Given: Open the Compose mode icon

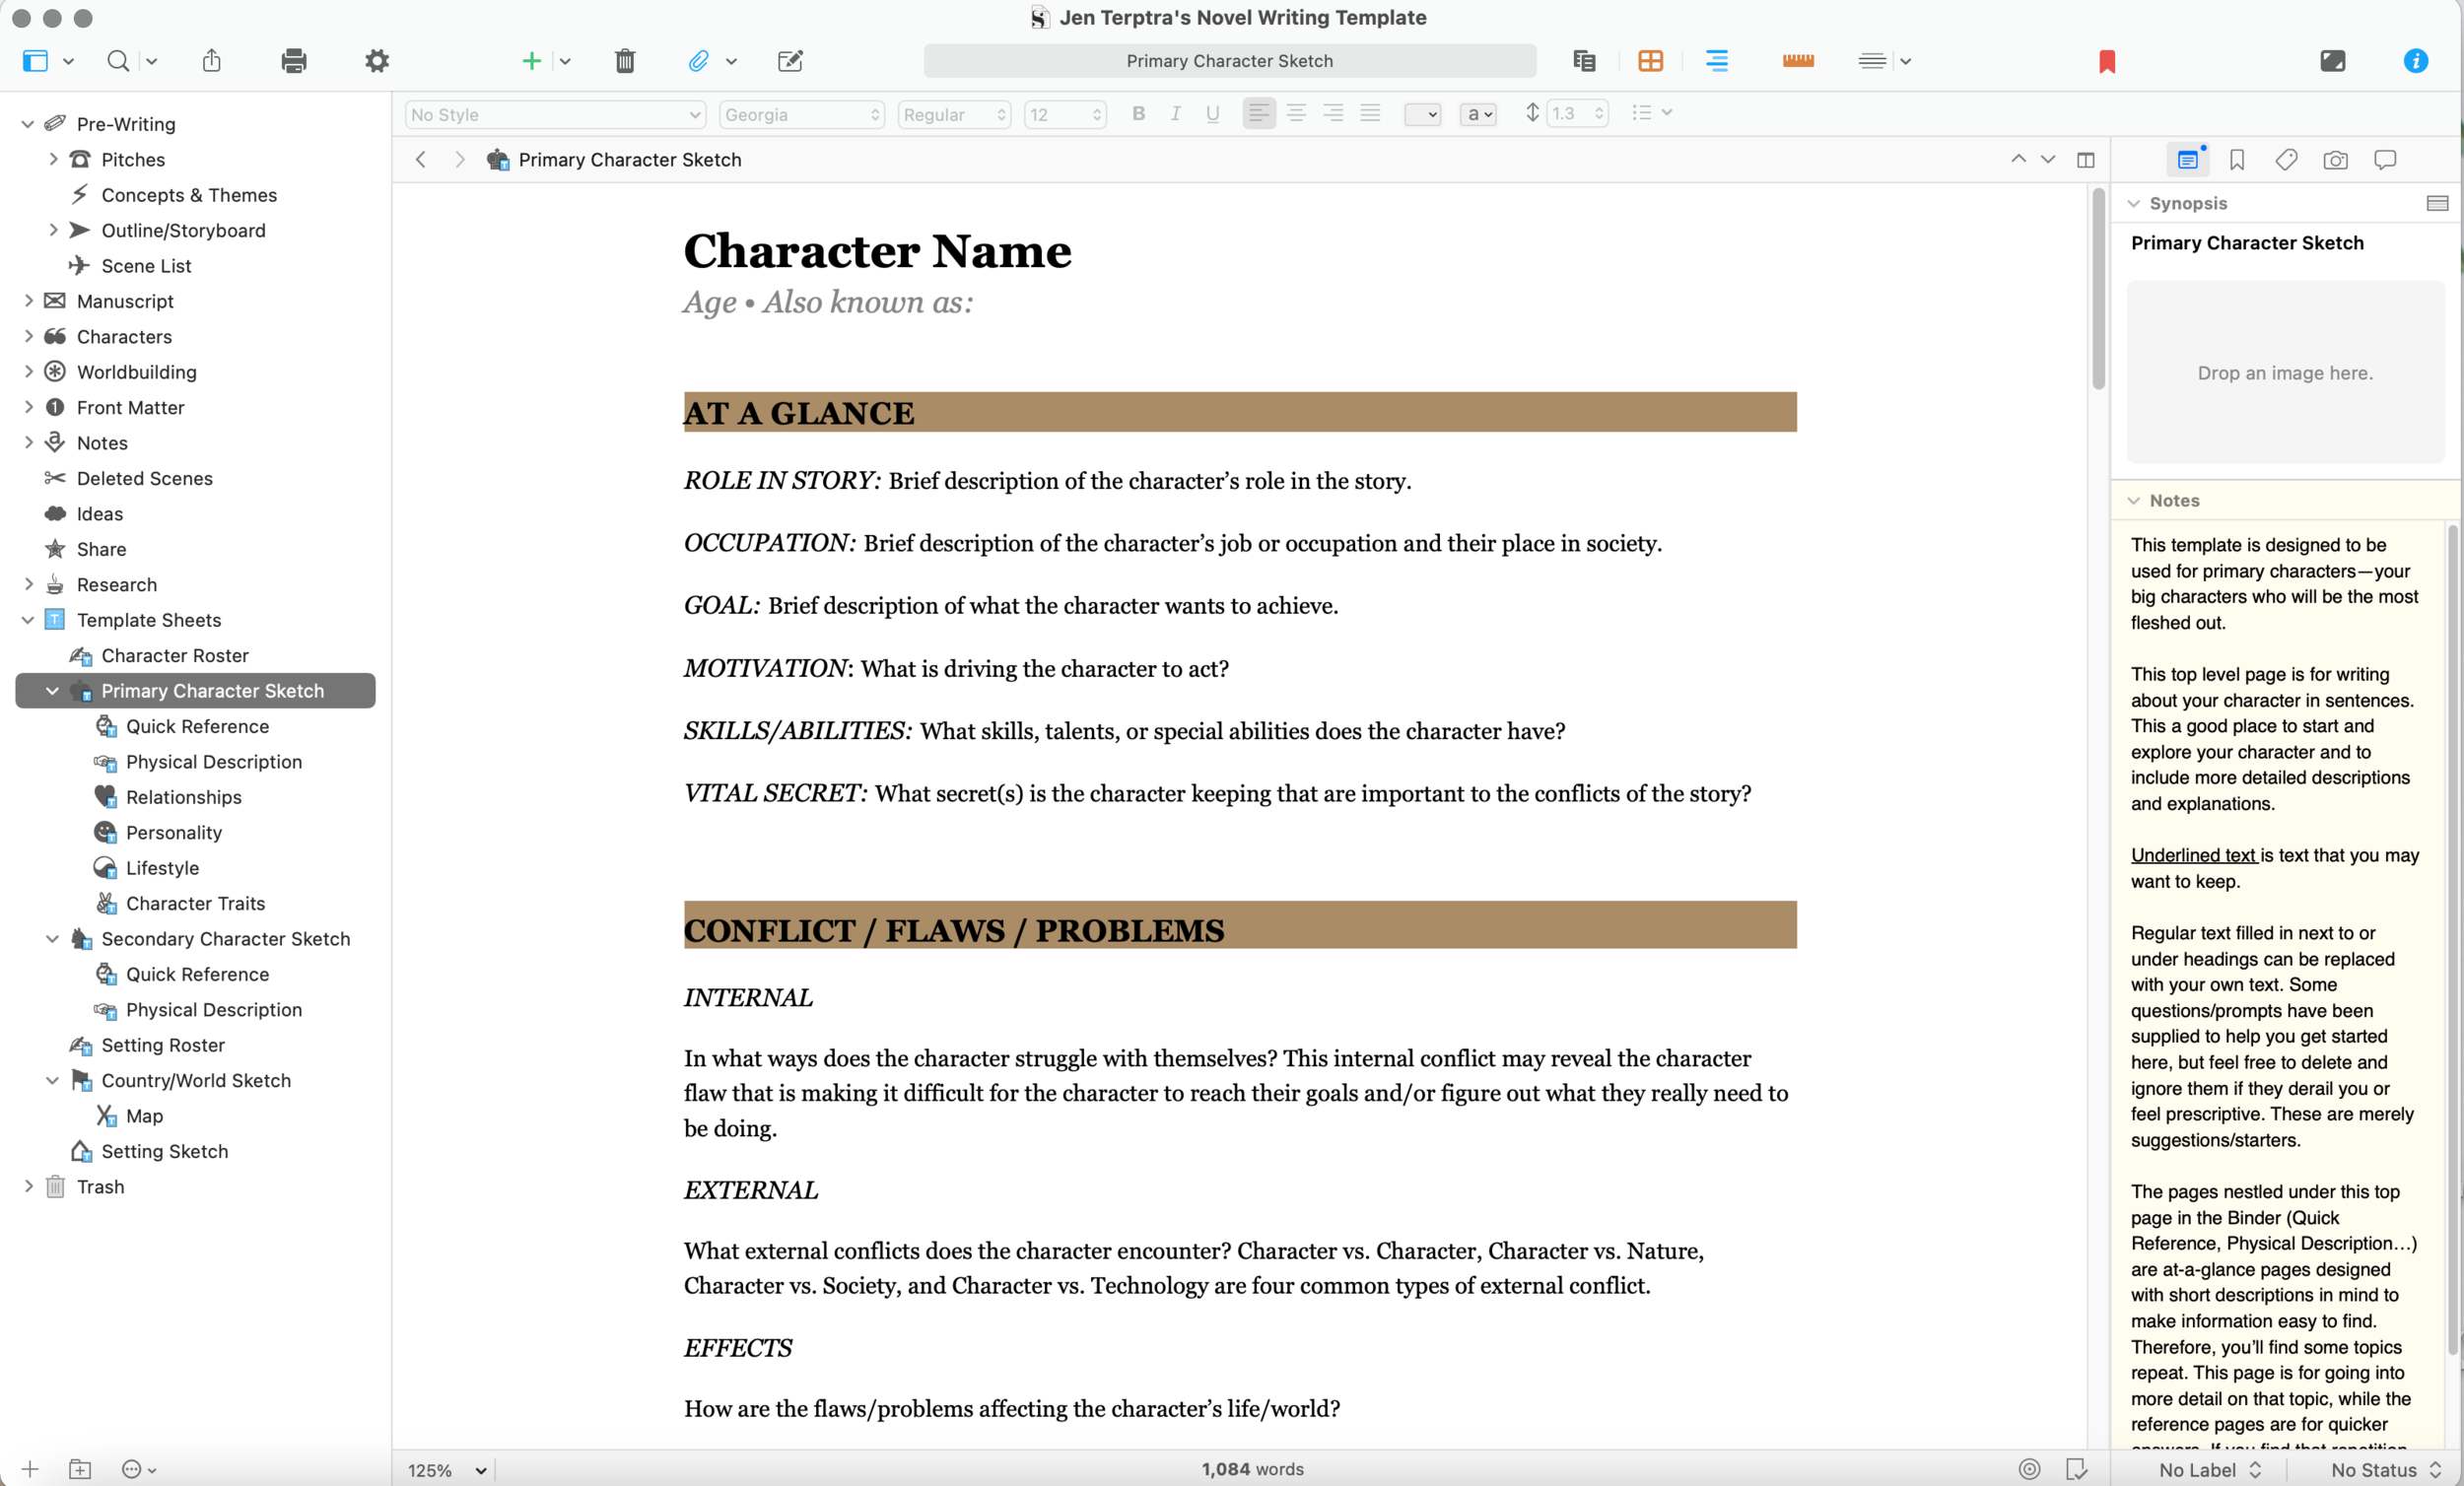Looking at the screenshot, I should (x=2332, y=61).
